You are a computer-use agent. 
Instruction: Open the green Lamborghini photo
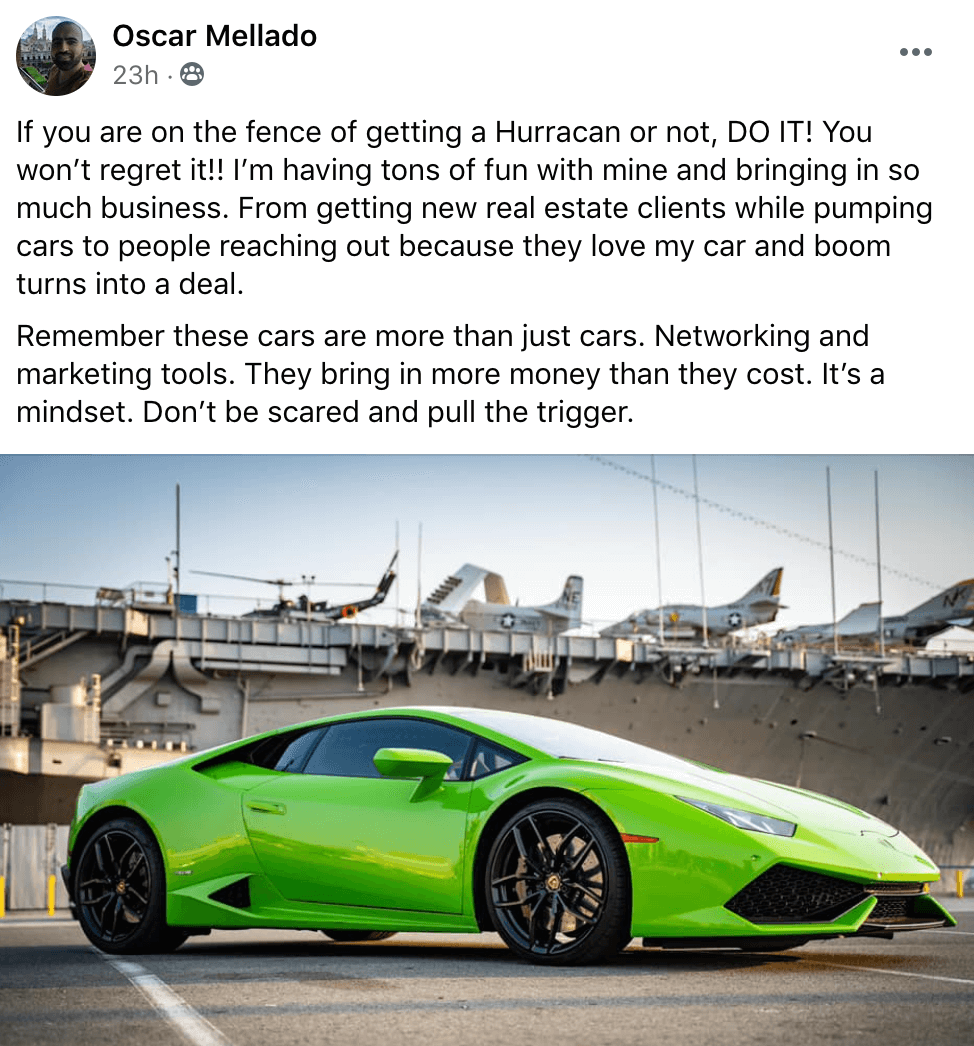(x=487, y=750)
